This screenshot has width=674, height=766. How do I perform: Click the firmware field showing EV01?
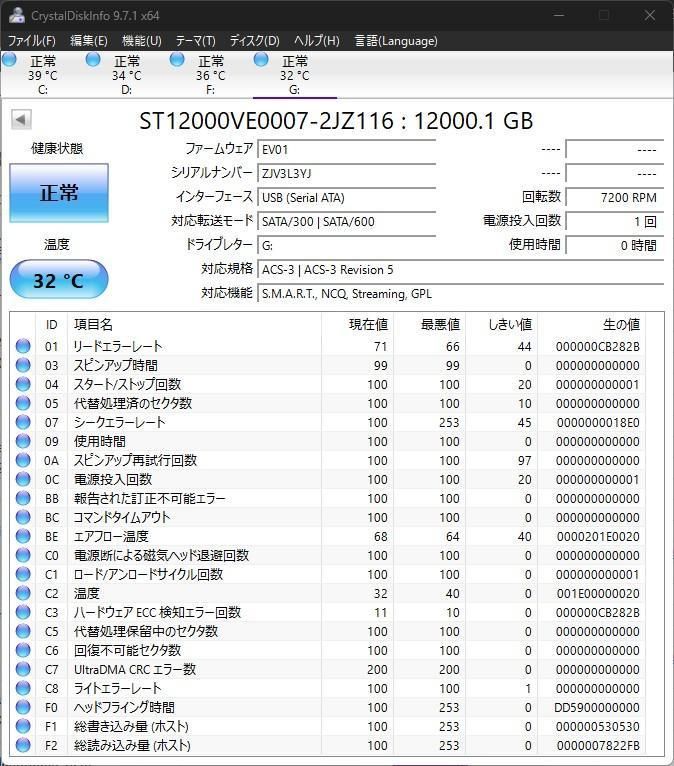pyautogui.click(x=346, y=149)
